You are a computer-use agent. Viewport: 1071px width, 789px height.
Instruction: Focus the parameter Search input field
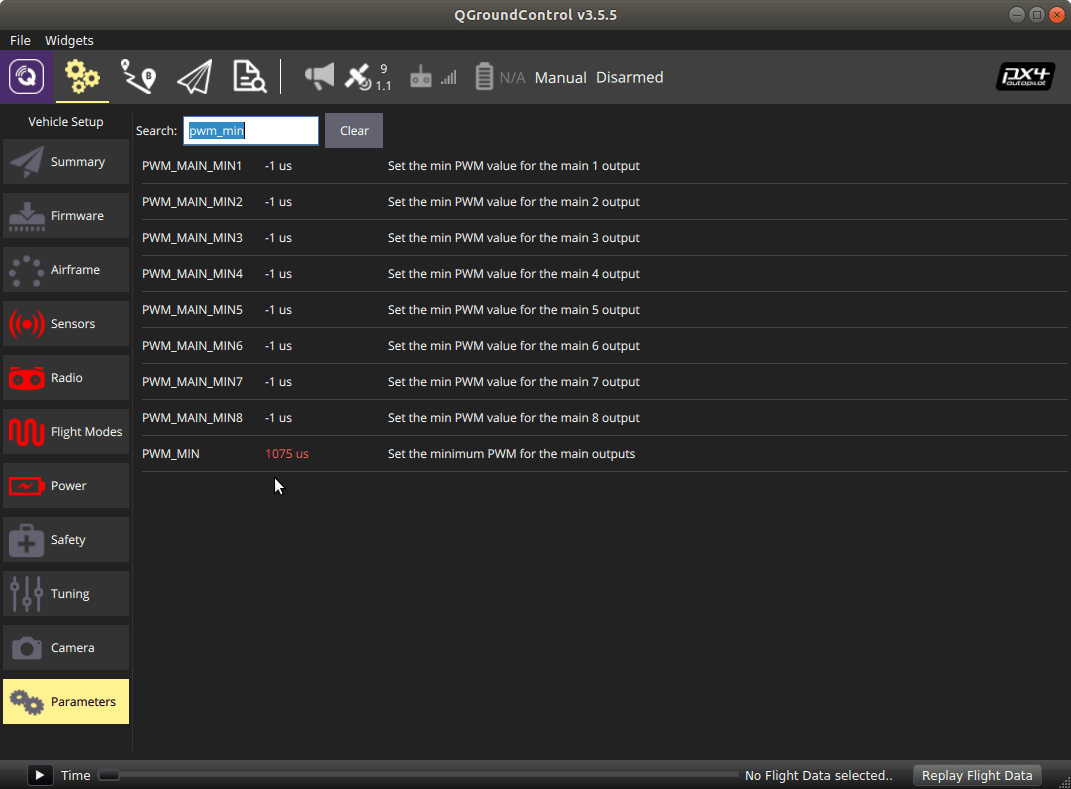251,130
